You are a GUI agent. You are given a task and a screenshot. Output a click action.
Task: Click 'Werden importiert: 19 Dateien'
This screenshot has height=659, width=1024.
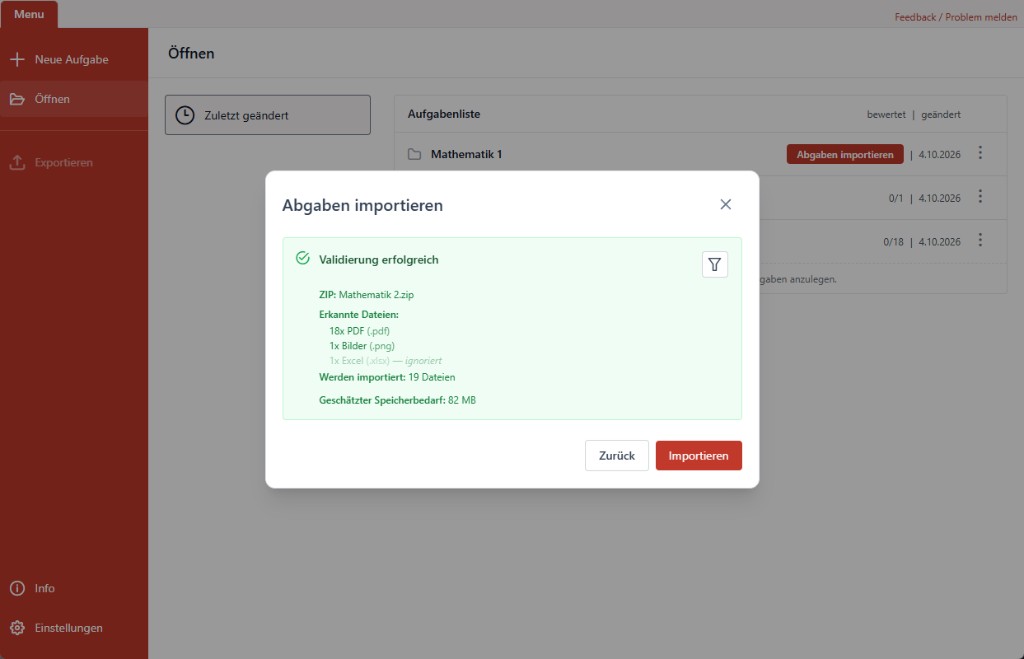point(387,377)
